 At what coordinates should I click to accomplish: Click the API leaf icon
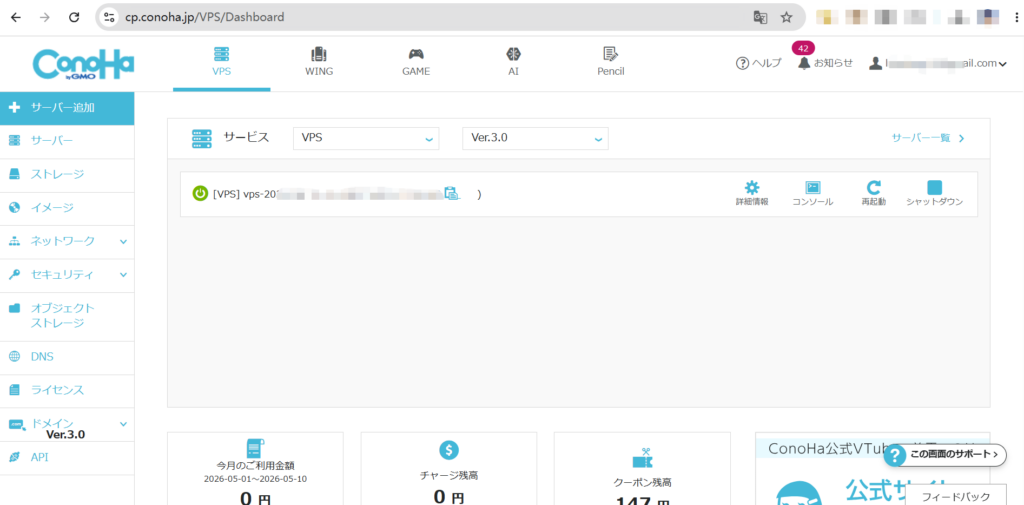click(14, 457)
